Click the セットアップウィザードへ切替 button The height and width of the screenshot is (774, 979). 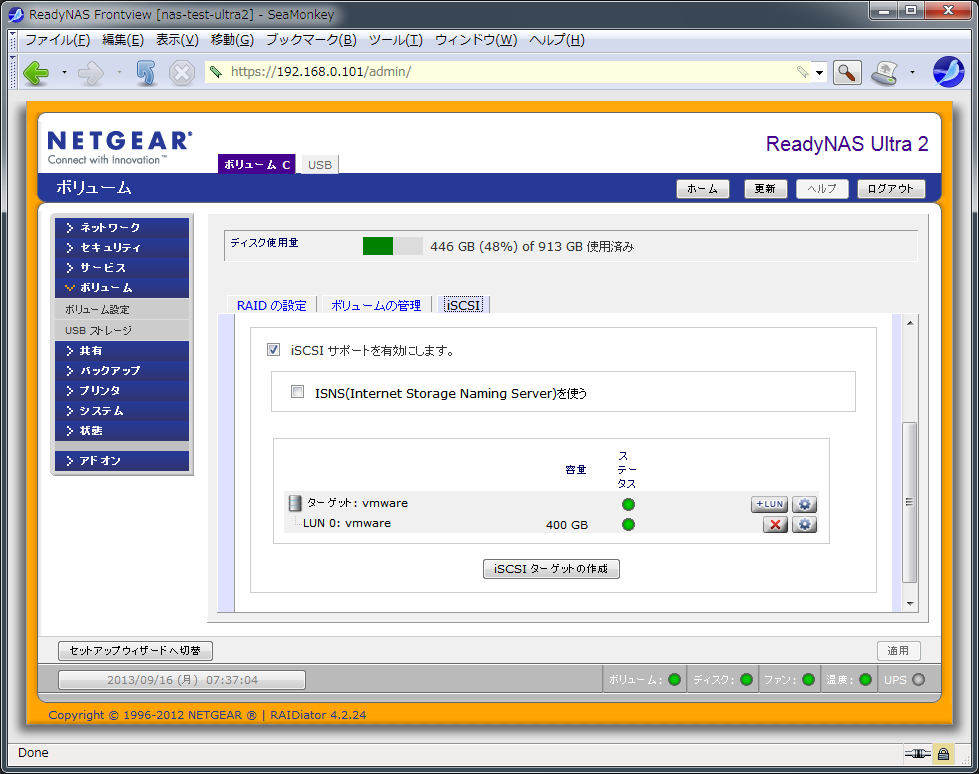coord(135,650)
